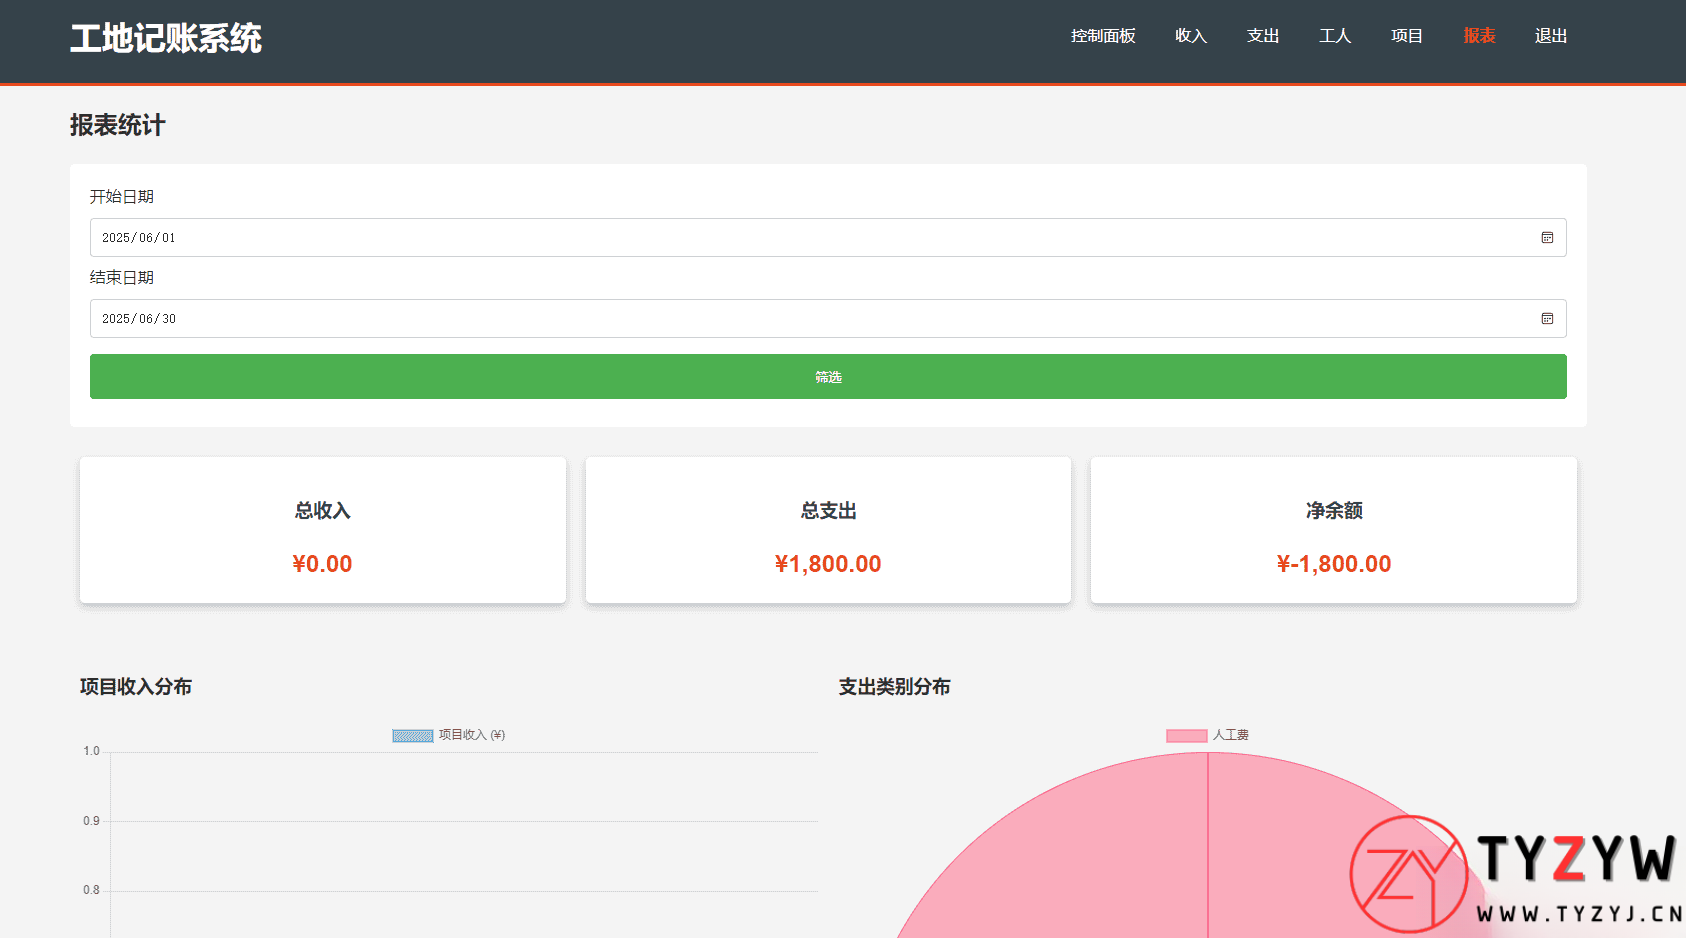Toggle the 项目收入 legend on the bar chart
This screenshot has width=1686, height=938.
[x=447, y=734]
